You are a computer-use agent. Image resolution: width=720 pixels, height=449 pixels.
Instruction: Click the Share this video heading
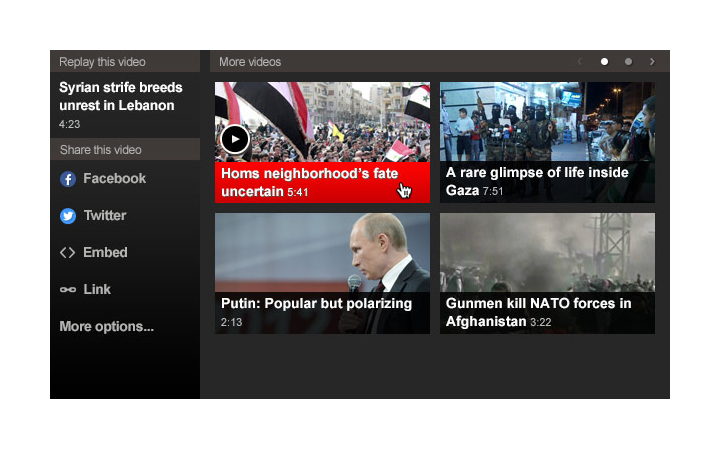coord(101,150)
